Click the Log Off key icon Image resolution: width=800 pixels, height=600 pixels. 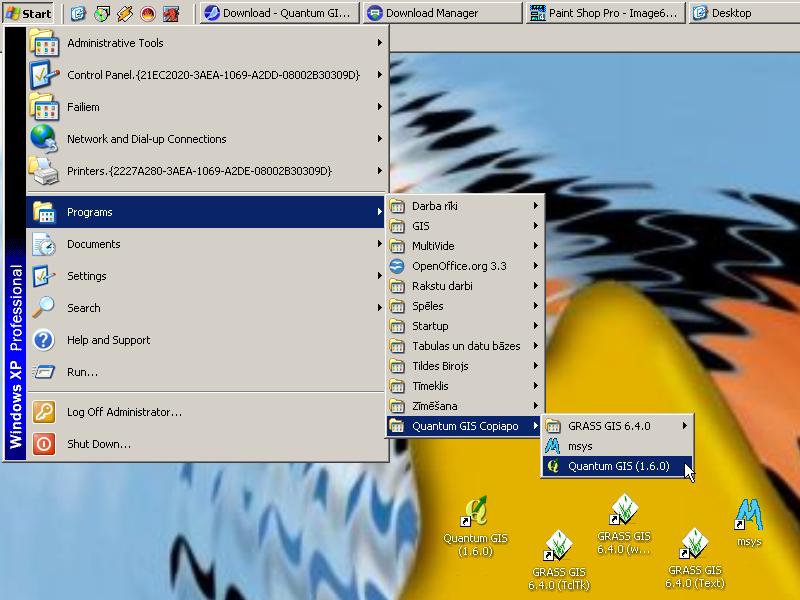[44, 412]
